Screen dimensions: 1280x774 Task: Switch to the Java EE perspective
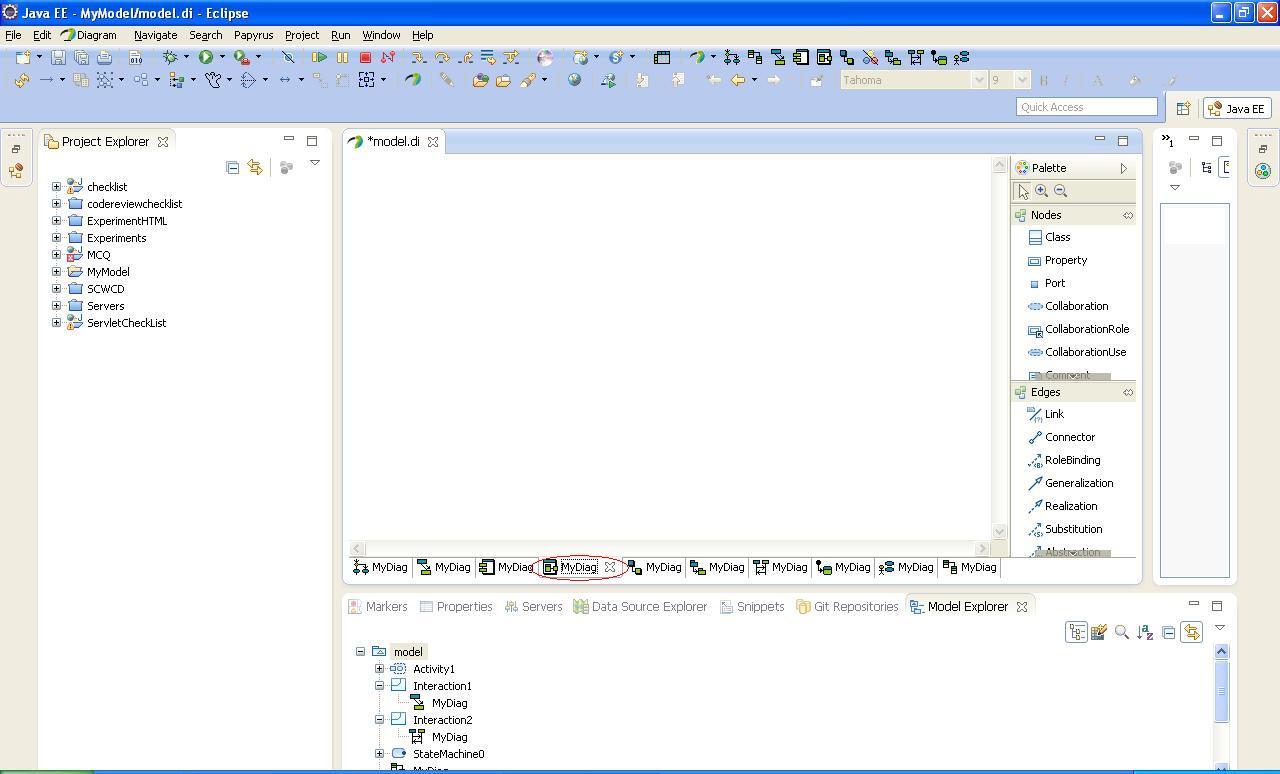(1236, 108)
